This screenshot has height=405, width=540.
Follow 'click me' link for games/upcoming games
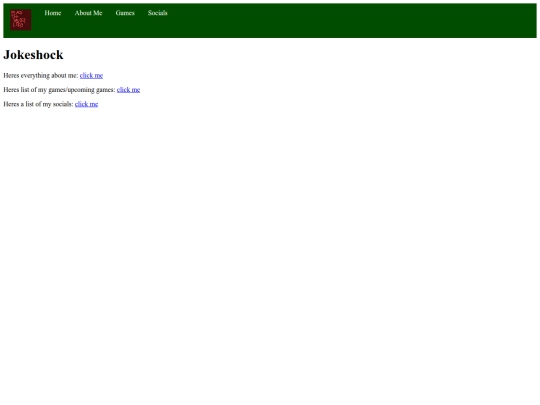click(x=128, y=90)
